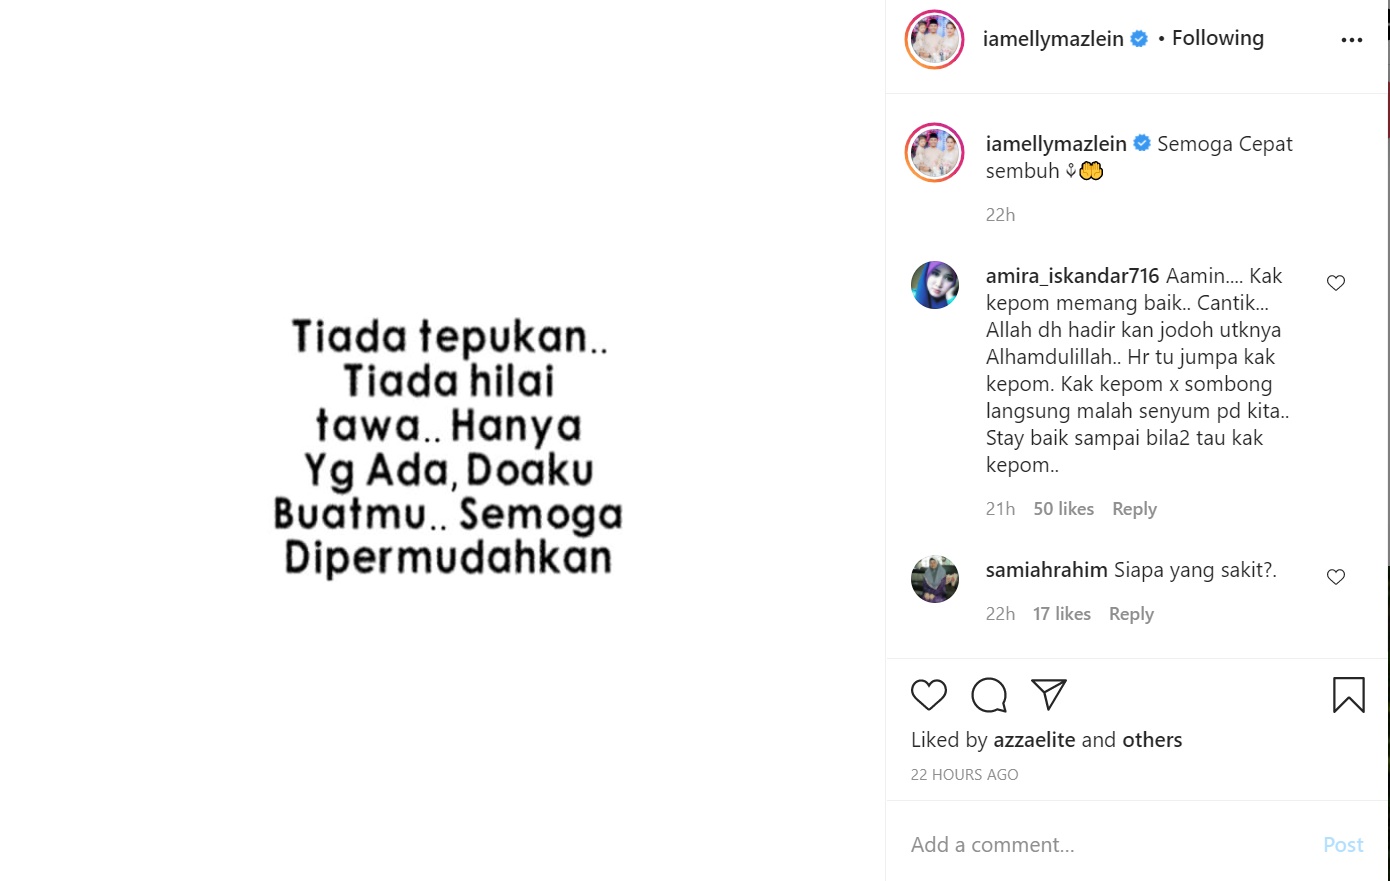The height and width of the screenshot is (881, 1390).
Task: View the 17 likes on comment
Action: pyautogui.click(x=1061, y=614)
